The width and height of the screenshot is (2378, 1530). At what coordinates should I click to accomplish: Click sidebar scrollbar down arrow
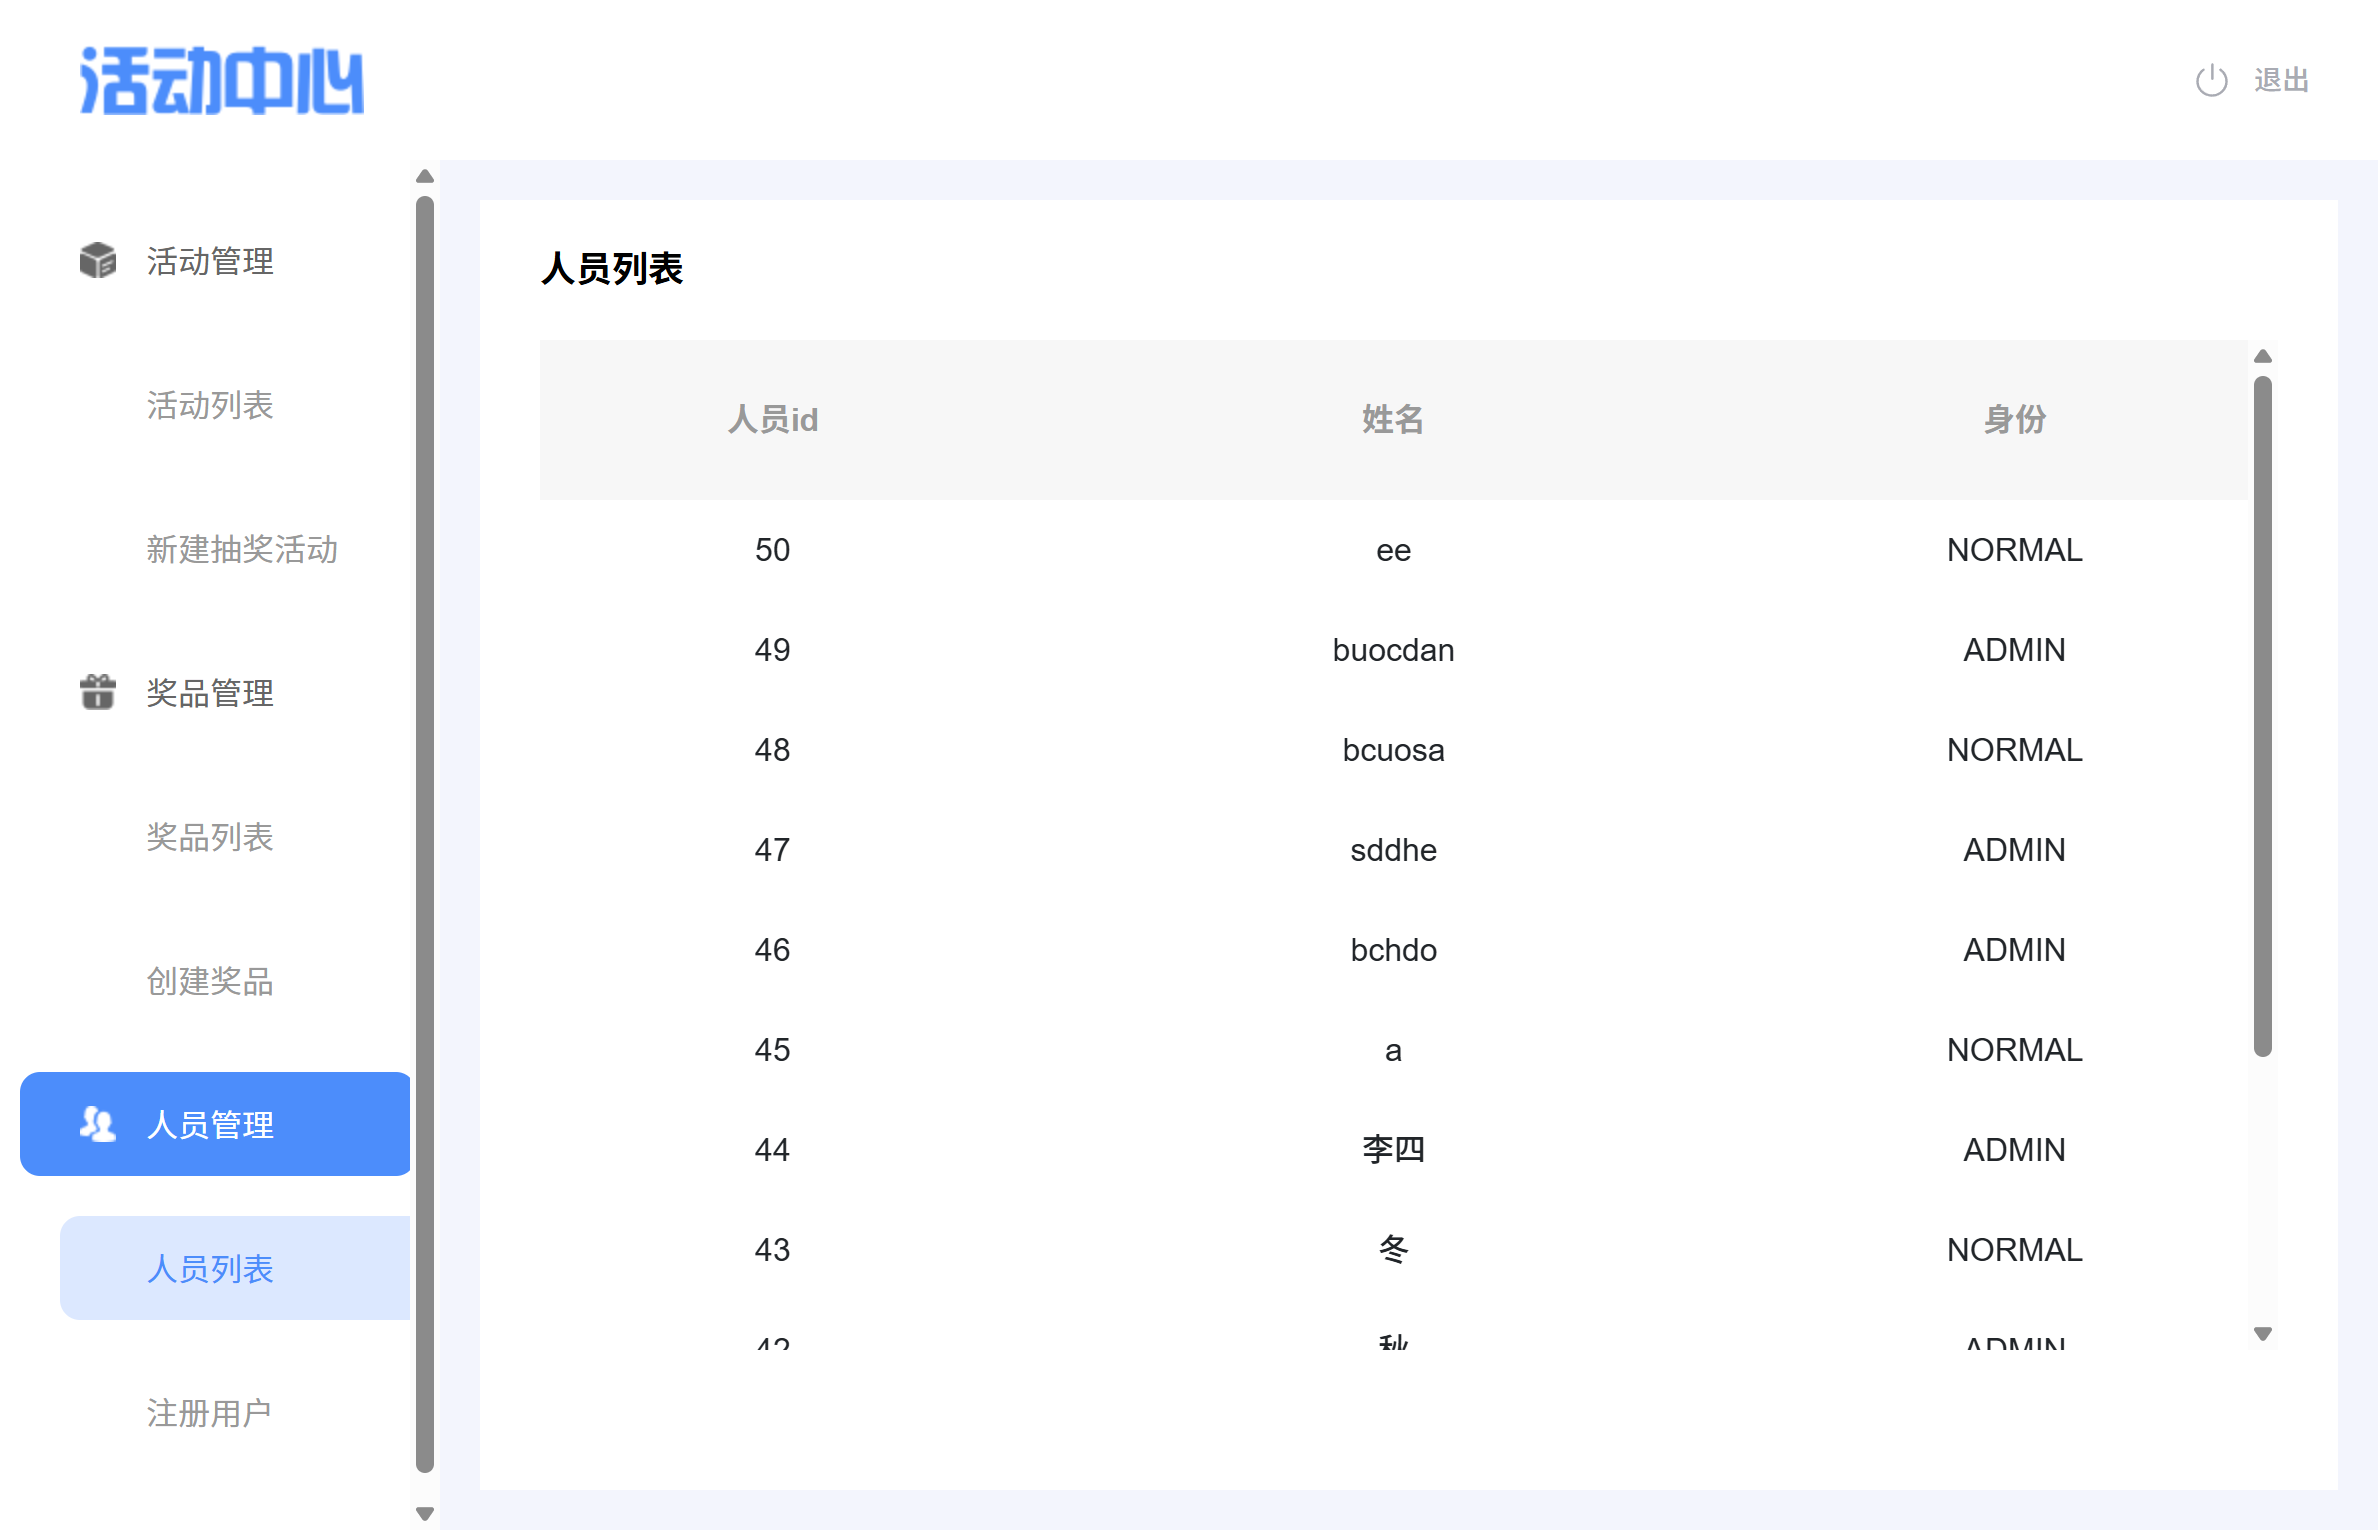[424, 1513]
